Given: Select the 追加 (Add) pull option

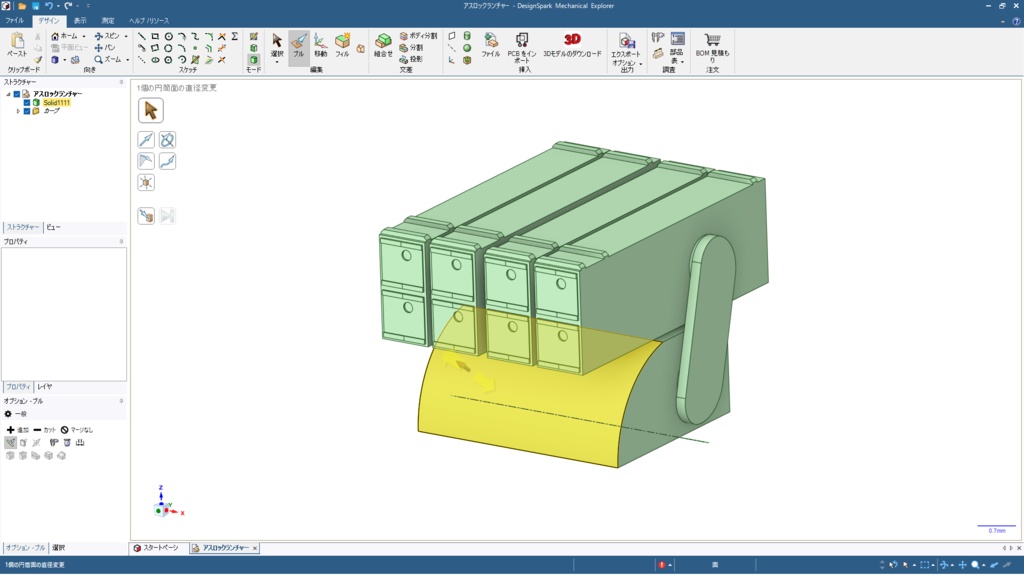Looking at the screenshot, I should click(x=18, y=430).
